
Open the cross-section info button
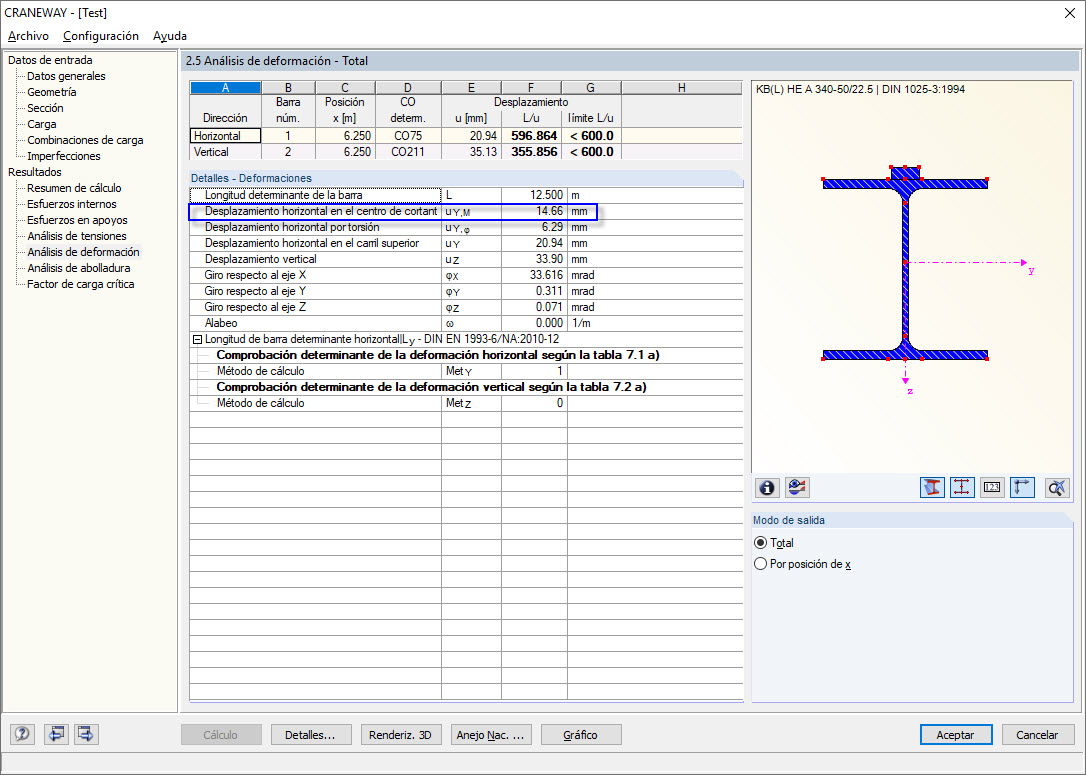(x=767, y=488)
